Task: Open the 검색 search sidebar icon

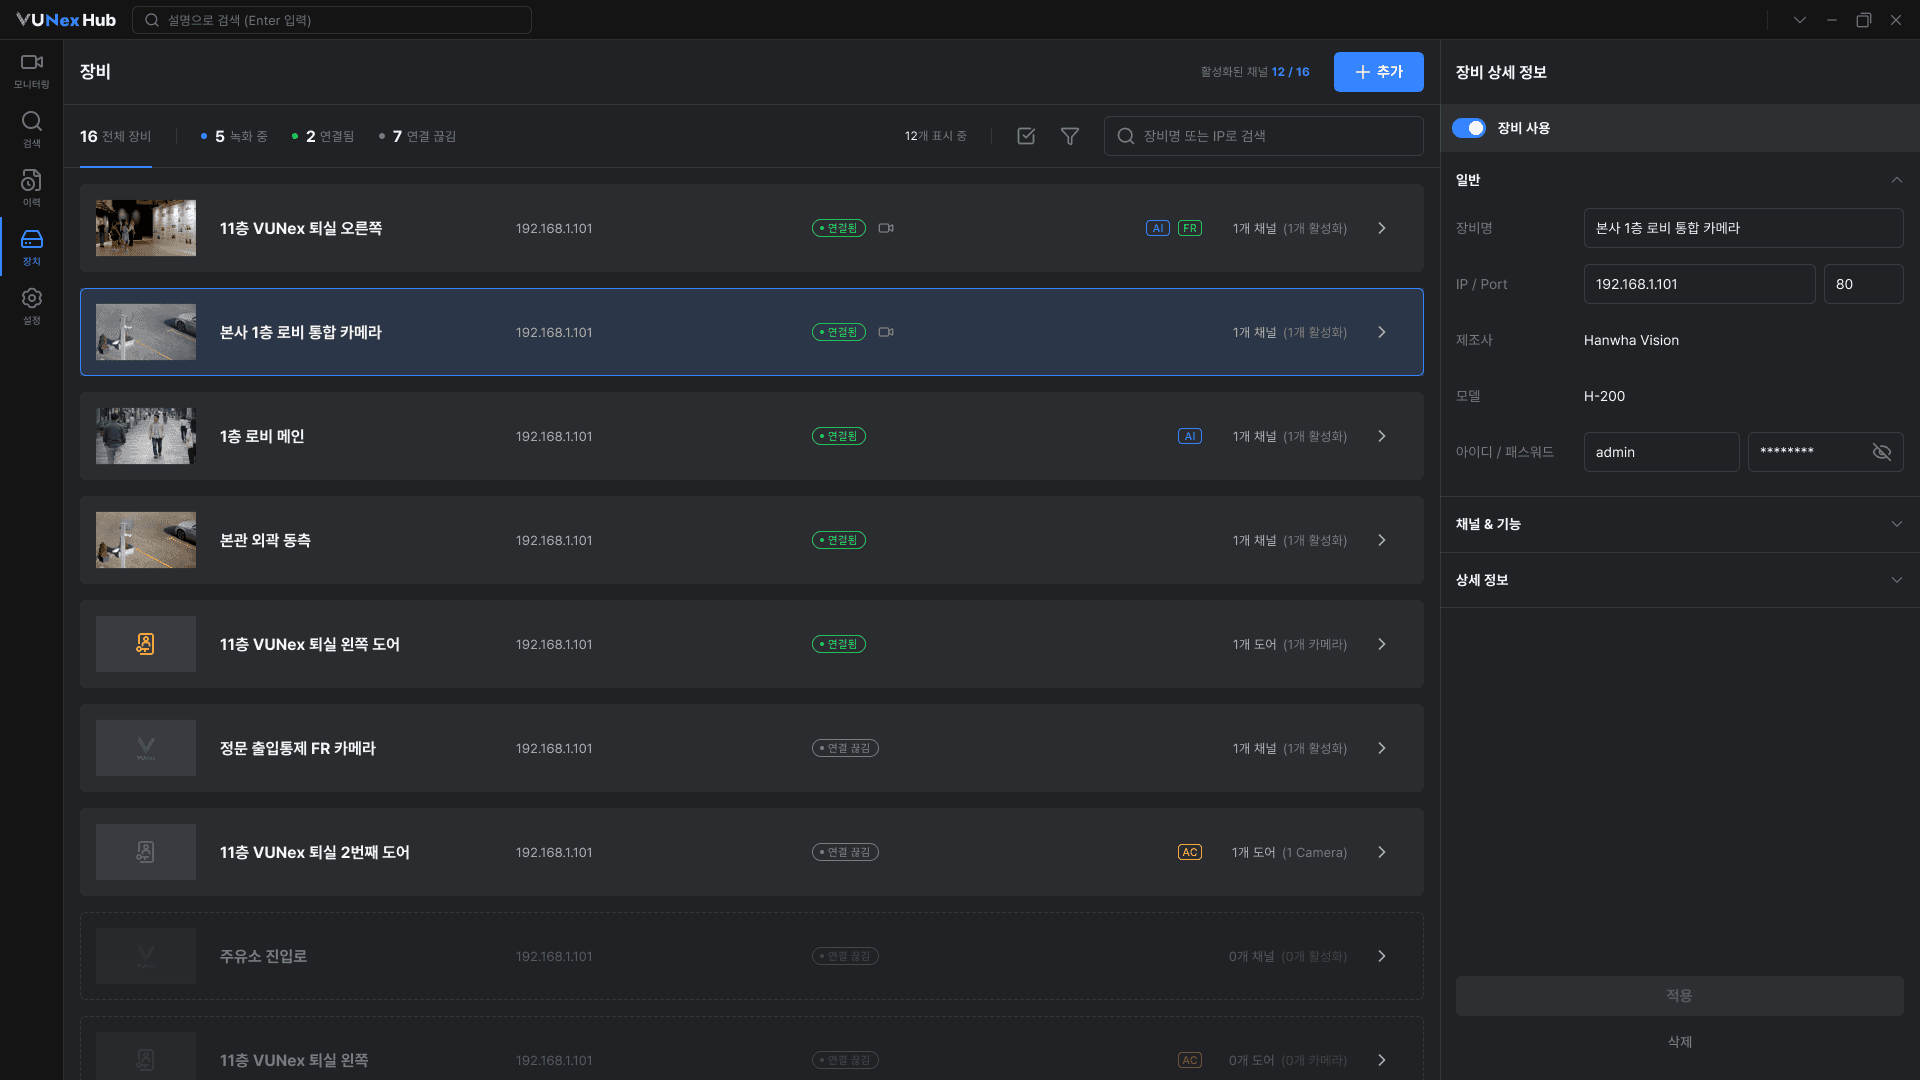Action: pos(32,130)
